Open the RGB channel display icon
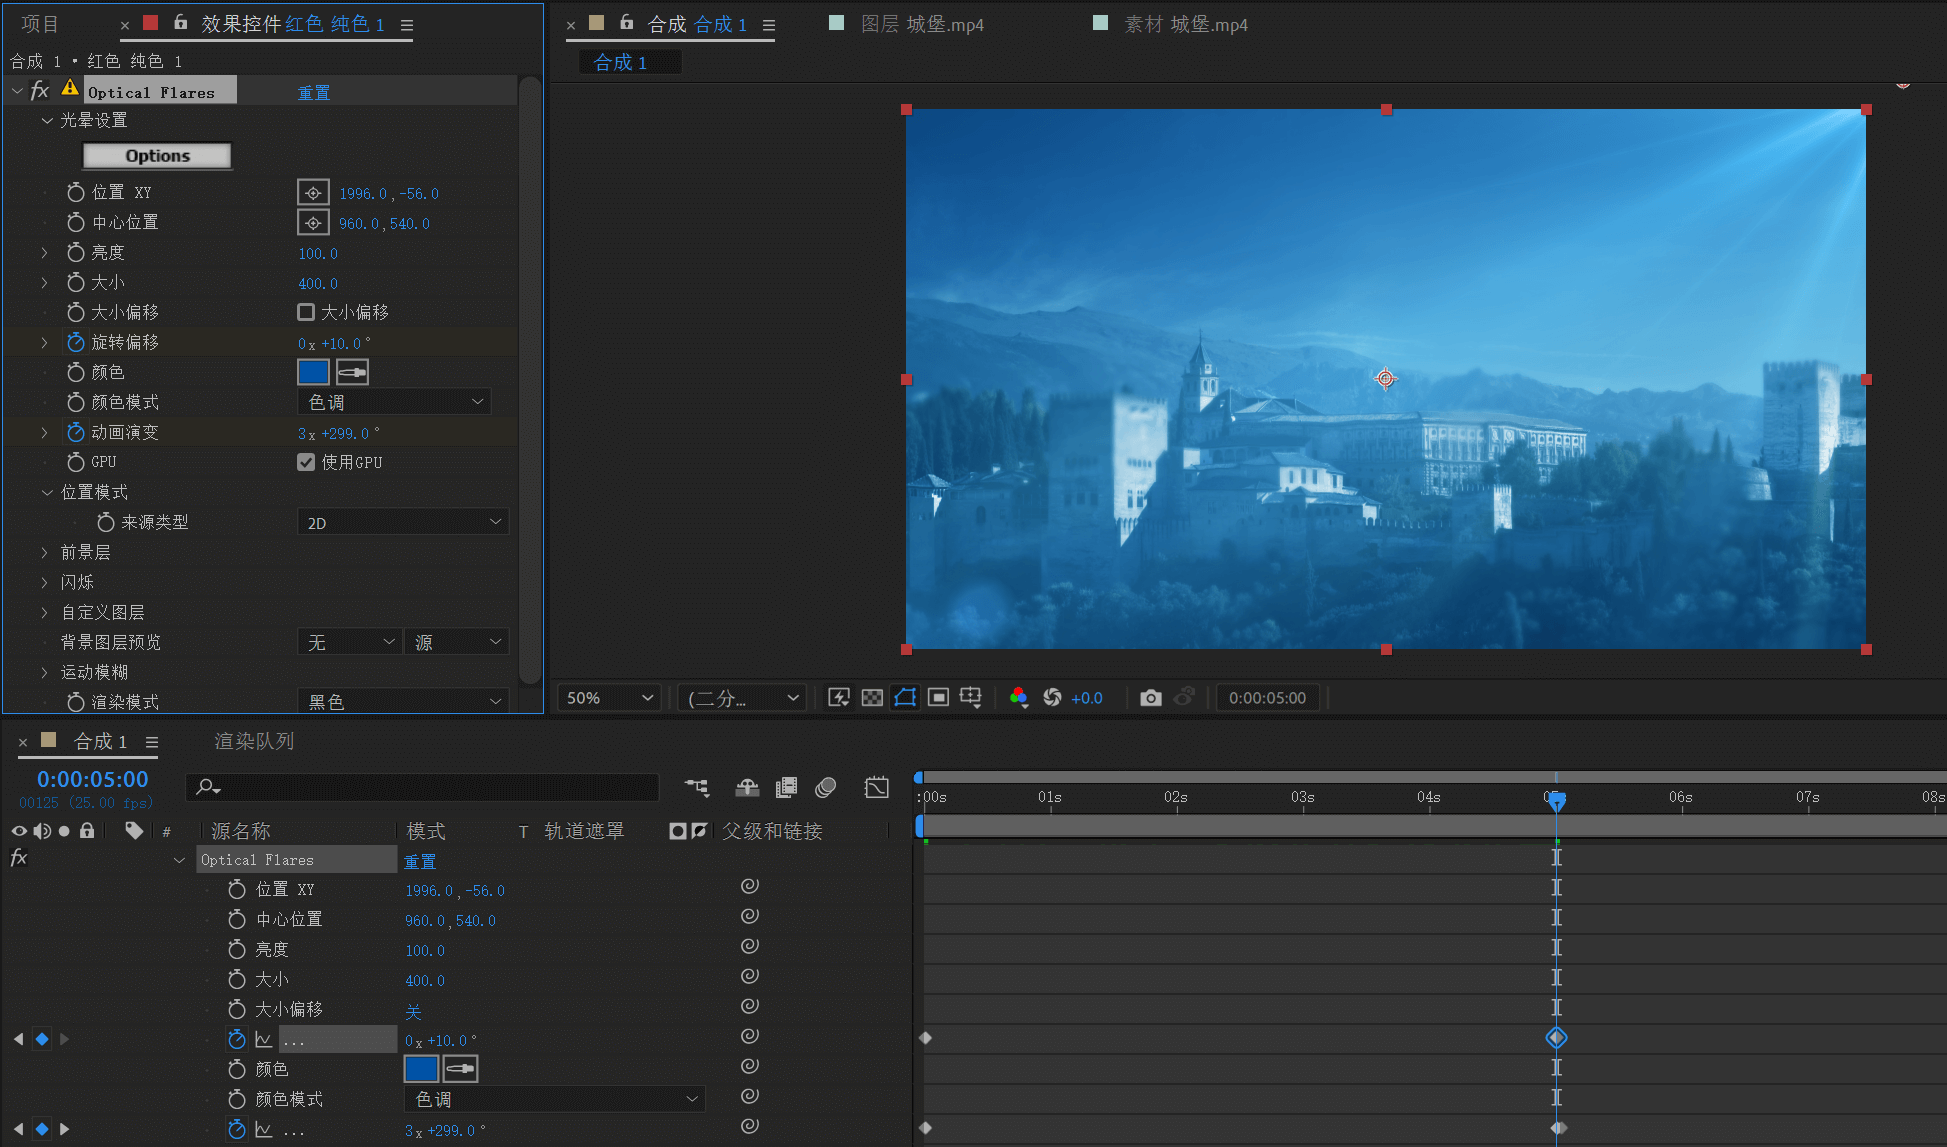 click(x=1018, y=697)
